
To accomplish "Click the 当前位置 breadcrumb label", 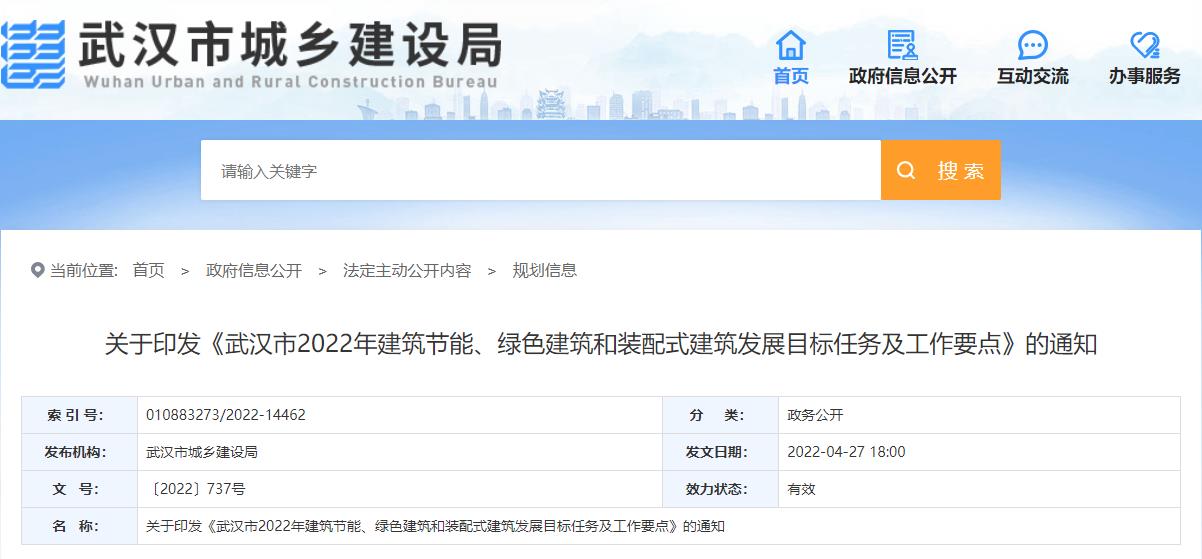I will (84, 270).
